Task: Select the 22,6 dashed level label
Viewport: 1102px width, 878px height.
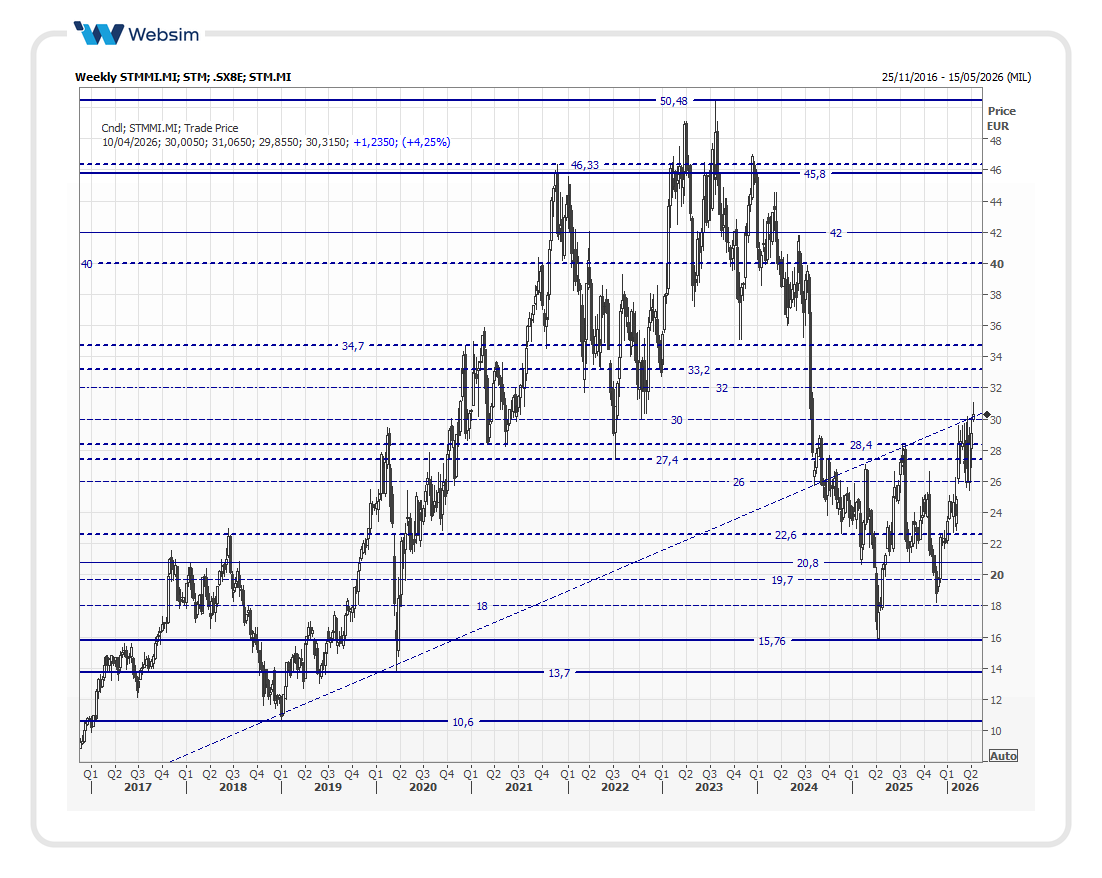Action: click(x=786, y=535)
